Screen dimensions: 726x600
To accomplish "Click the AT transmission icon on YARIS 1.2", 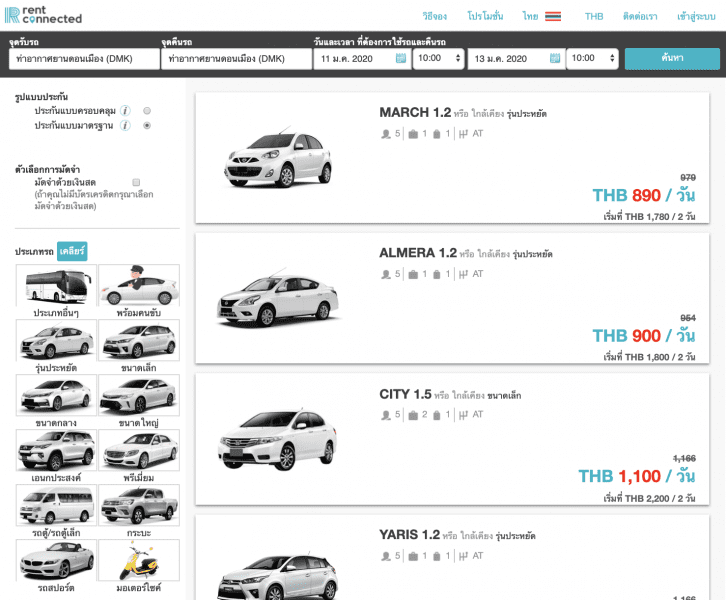I will pyautogui.click(x=463, y=556).
